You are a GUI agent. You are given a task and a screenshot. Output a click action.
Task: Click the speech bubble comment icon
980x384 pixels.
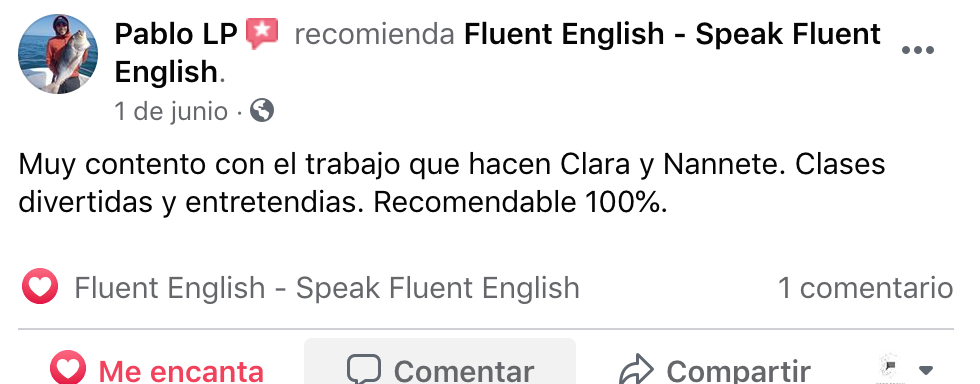tap(364, 369)
